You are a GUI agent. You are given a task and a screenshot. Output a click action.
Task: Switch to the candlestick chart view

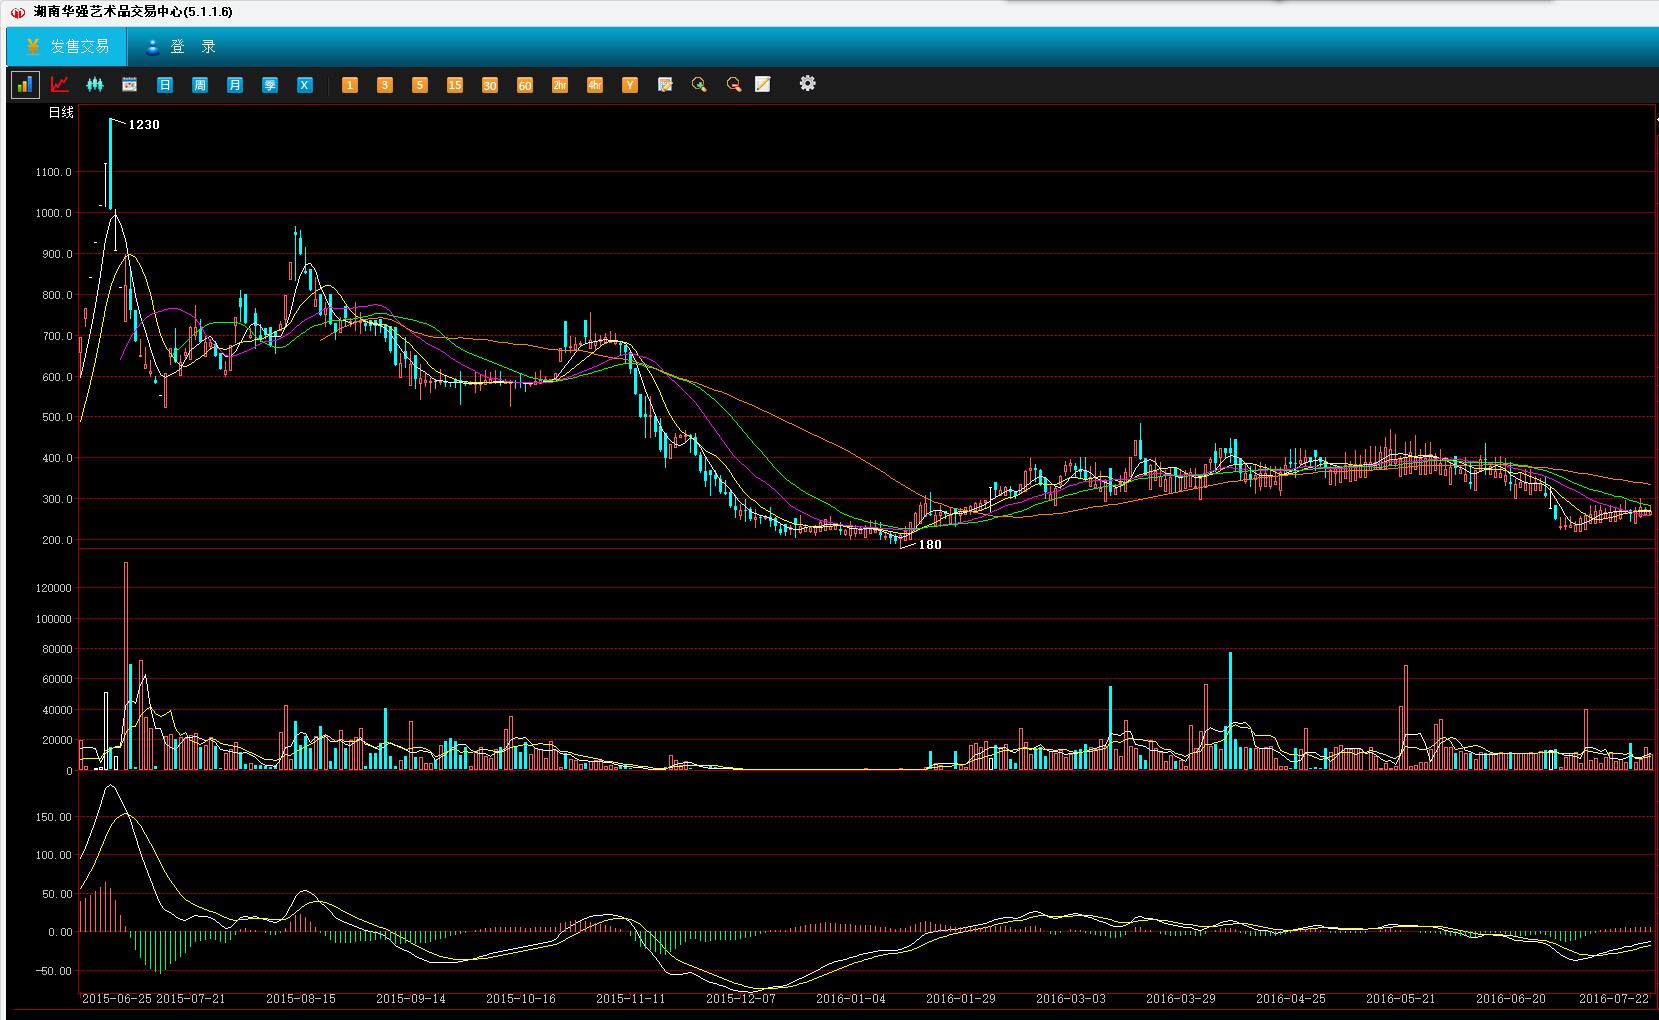[95, 85]
